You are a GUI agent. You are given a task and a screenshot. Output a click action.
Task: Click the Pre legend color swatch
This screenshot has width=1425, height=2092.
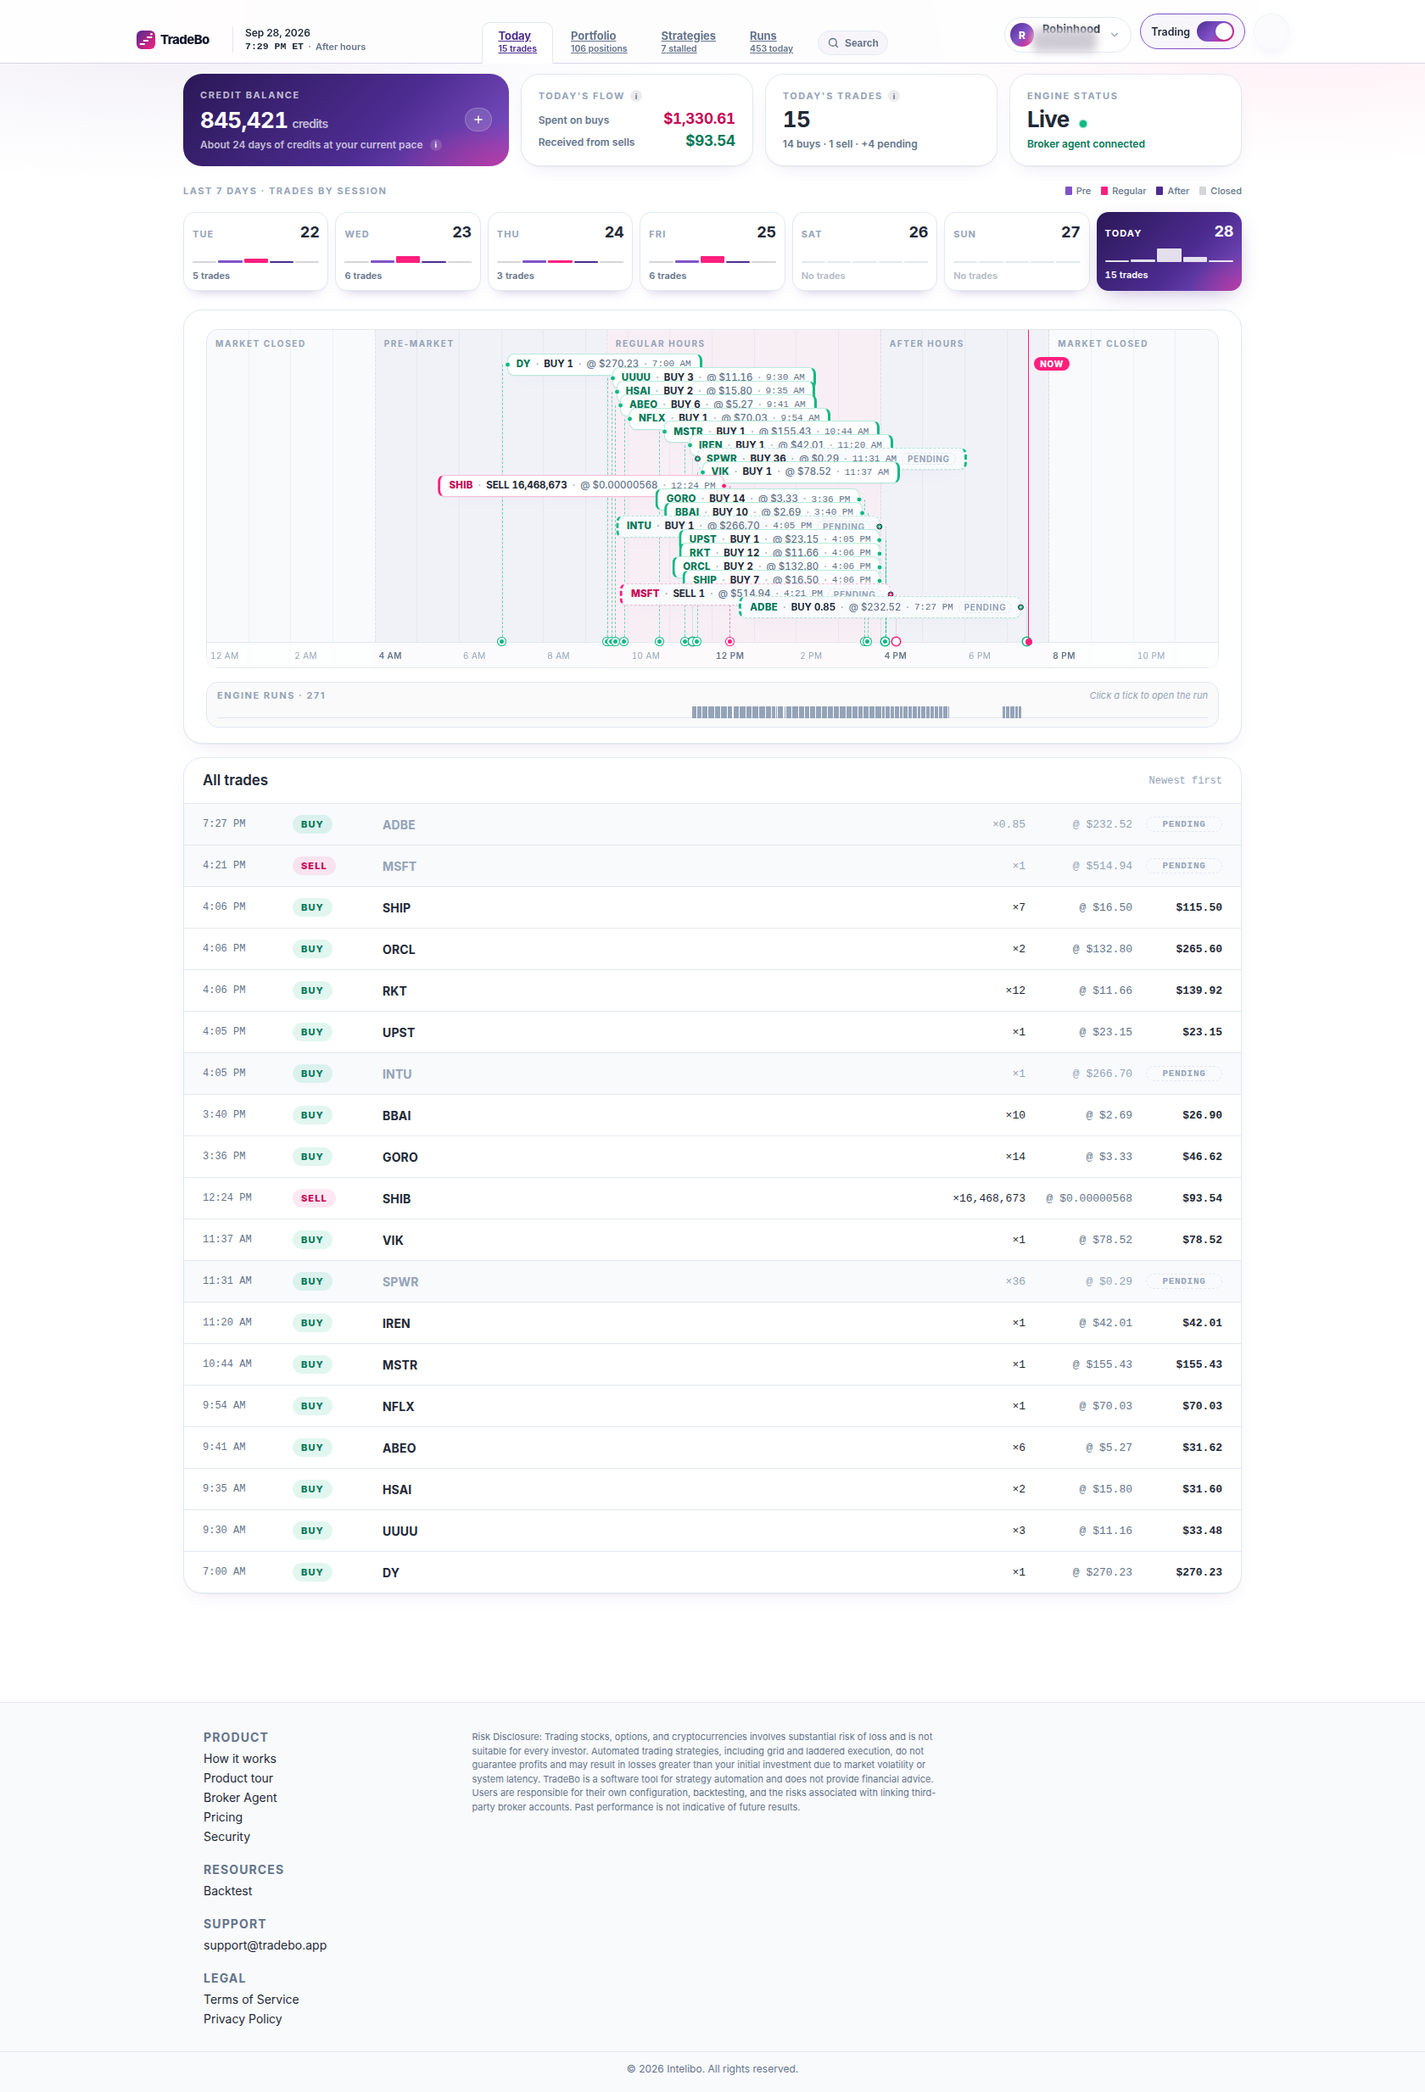(1069, 191)
